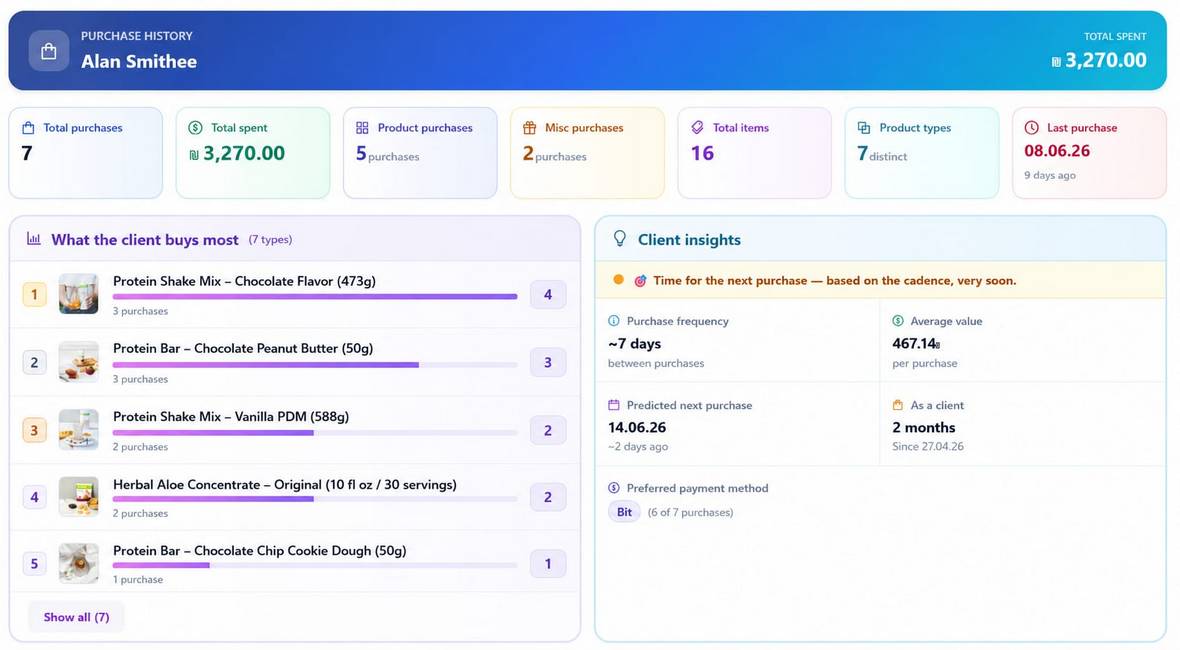Click the Chocolate Flavor protein shake thumbnail
The width and height of the screenshot is (1180, 650).
click(78, 294)
